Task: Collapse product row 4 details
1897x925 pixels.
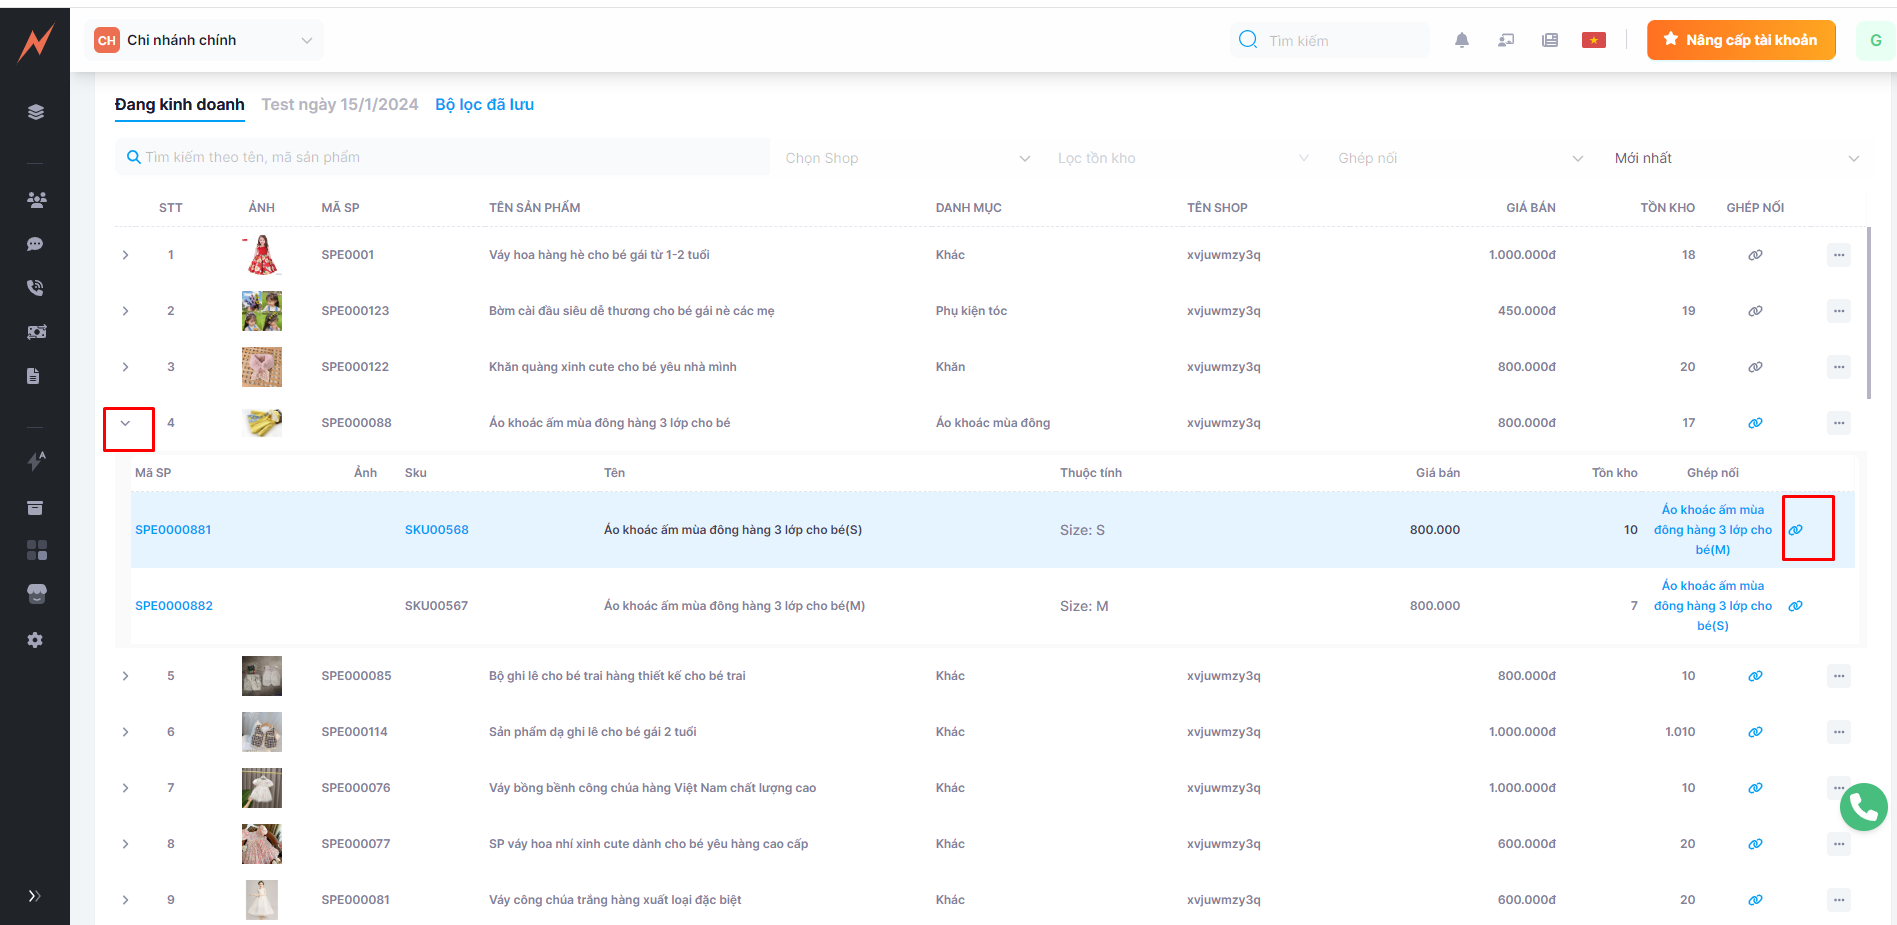Action: click(x=126, y=423)
